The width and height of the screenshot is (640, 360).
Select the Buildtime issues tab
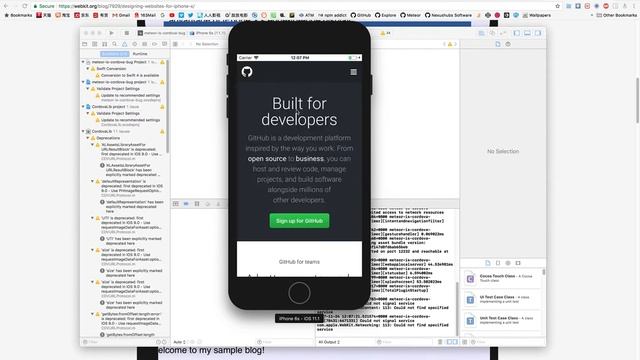point(115,54)
